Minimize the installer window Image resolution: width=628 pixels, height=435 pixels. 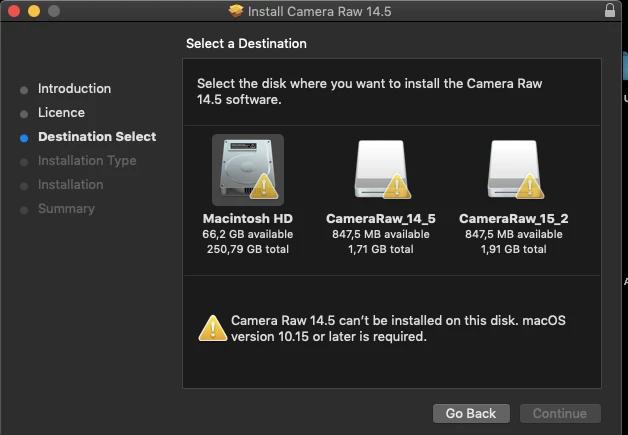point(33,11)
